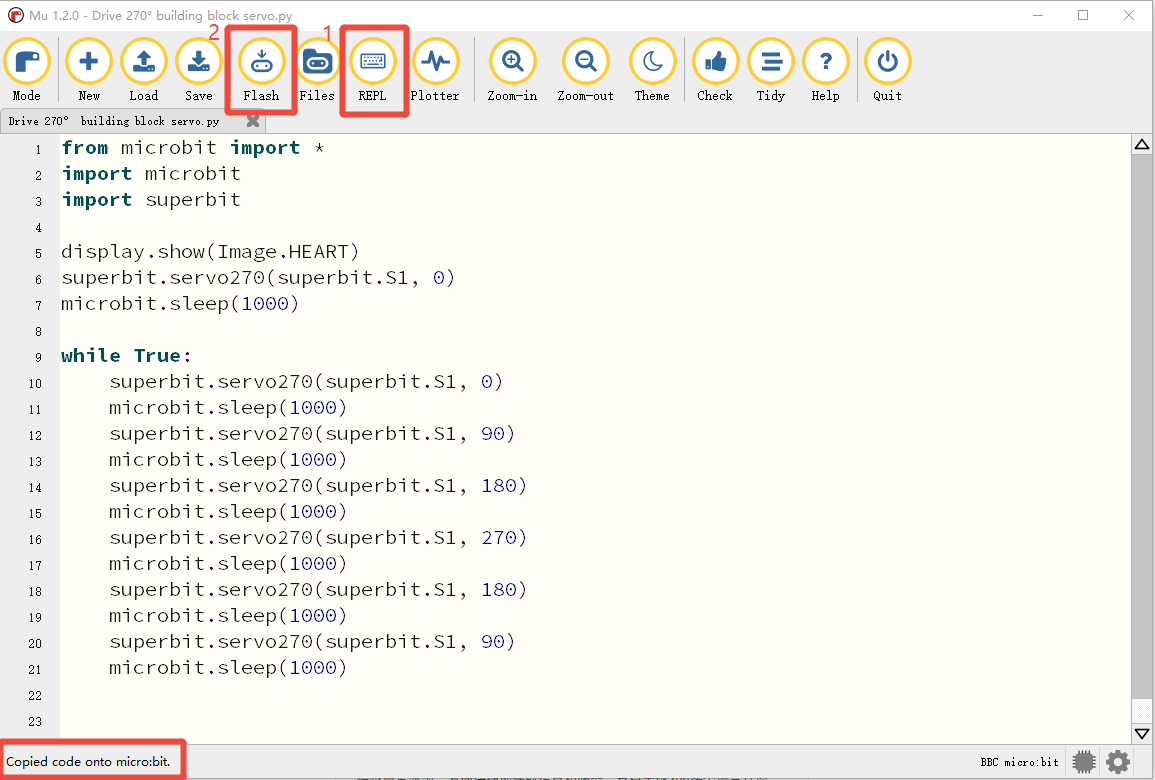This screenshot has height=780, width=1155.
Task: Open the Help documentation
Action: (826, 70)
